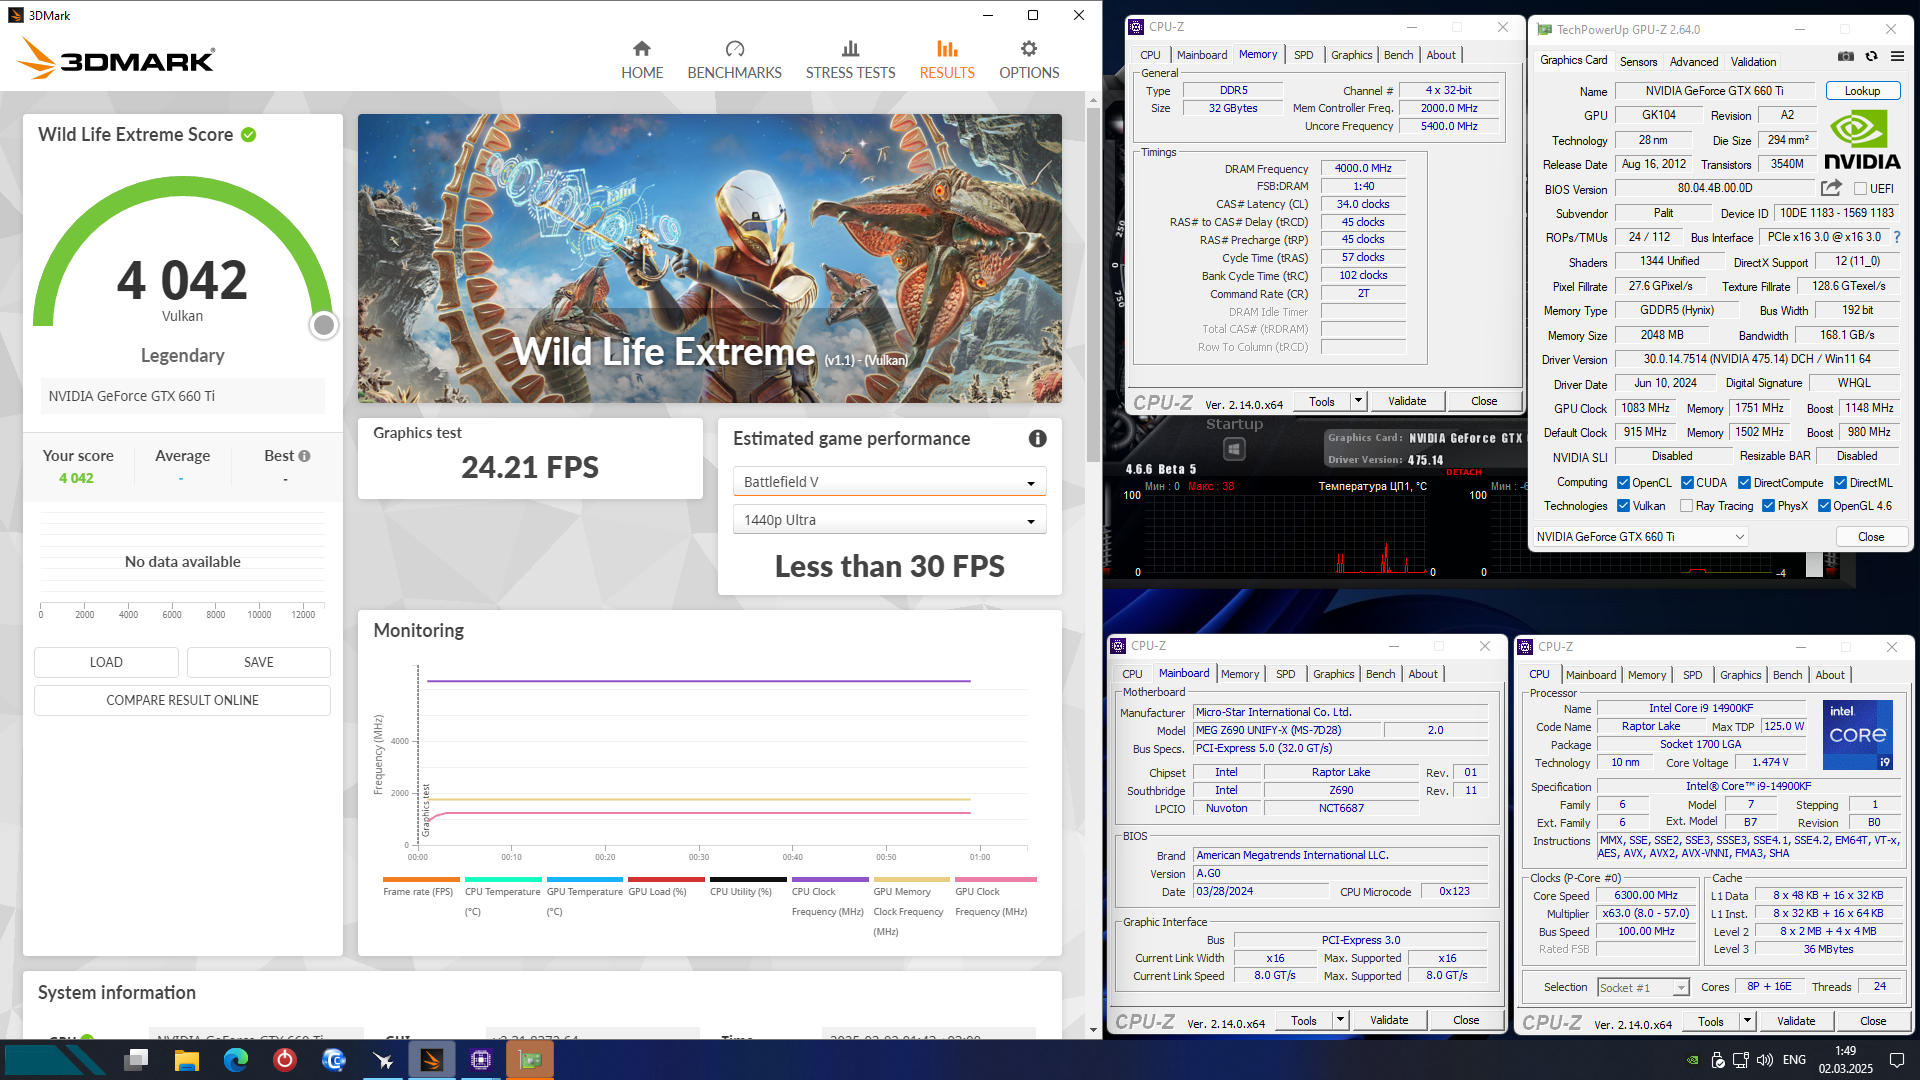Toggle the CUDA checkbox
The image size is (1920, 1080).
click(x=1688, y=483)
